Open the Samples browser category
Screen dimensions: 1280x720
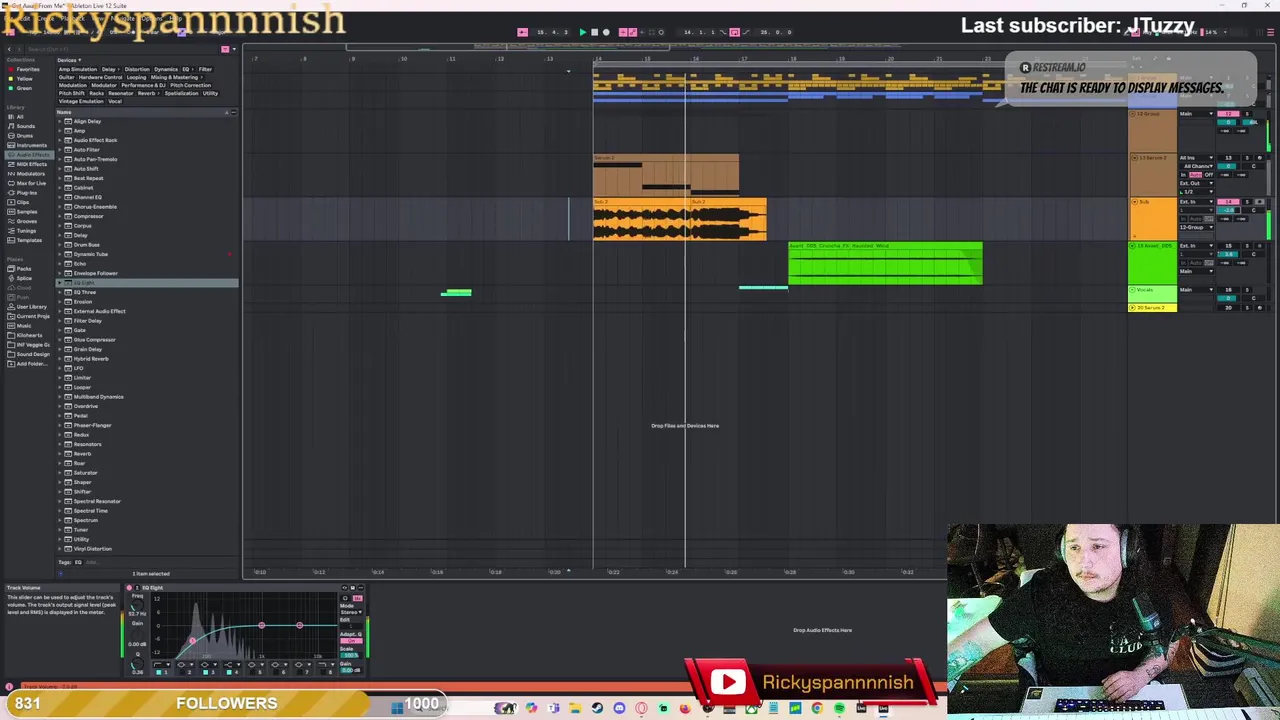click(27, 212)
